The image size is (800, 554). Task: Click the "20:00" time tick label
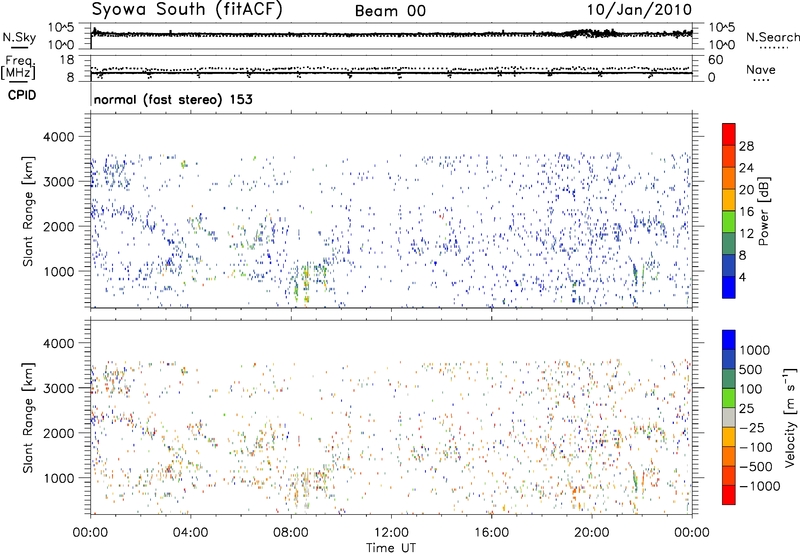pyautogui.click(x=592, y=533)
